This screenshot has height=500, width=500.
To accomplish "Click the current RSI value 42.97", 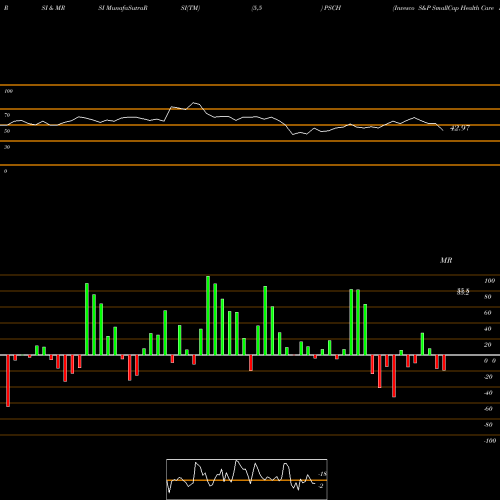I will [x=460, y=128].
